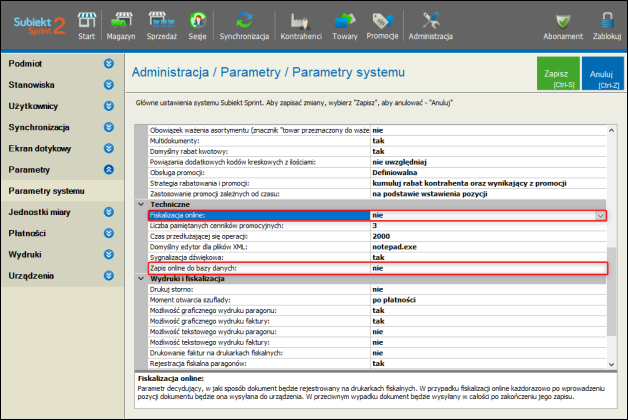Collapse the Techniczne group arrow
628x420 pixels.
(x=141, y=204)
